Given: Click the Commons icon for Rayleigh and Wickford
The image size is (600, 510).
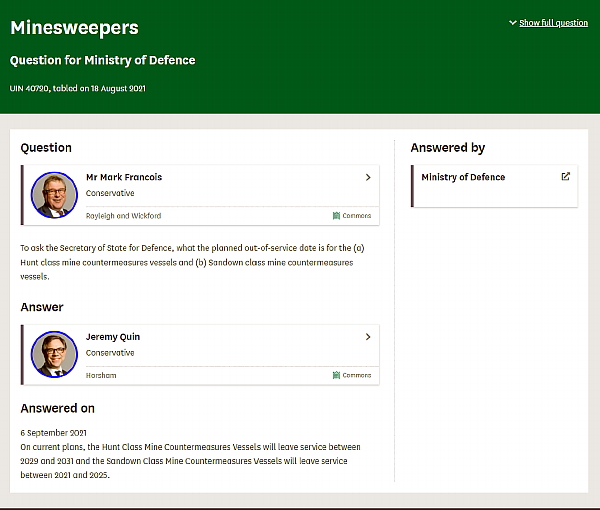Looking at the screenshot, I should (336, 216).
